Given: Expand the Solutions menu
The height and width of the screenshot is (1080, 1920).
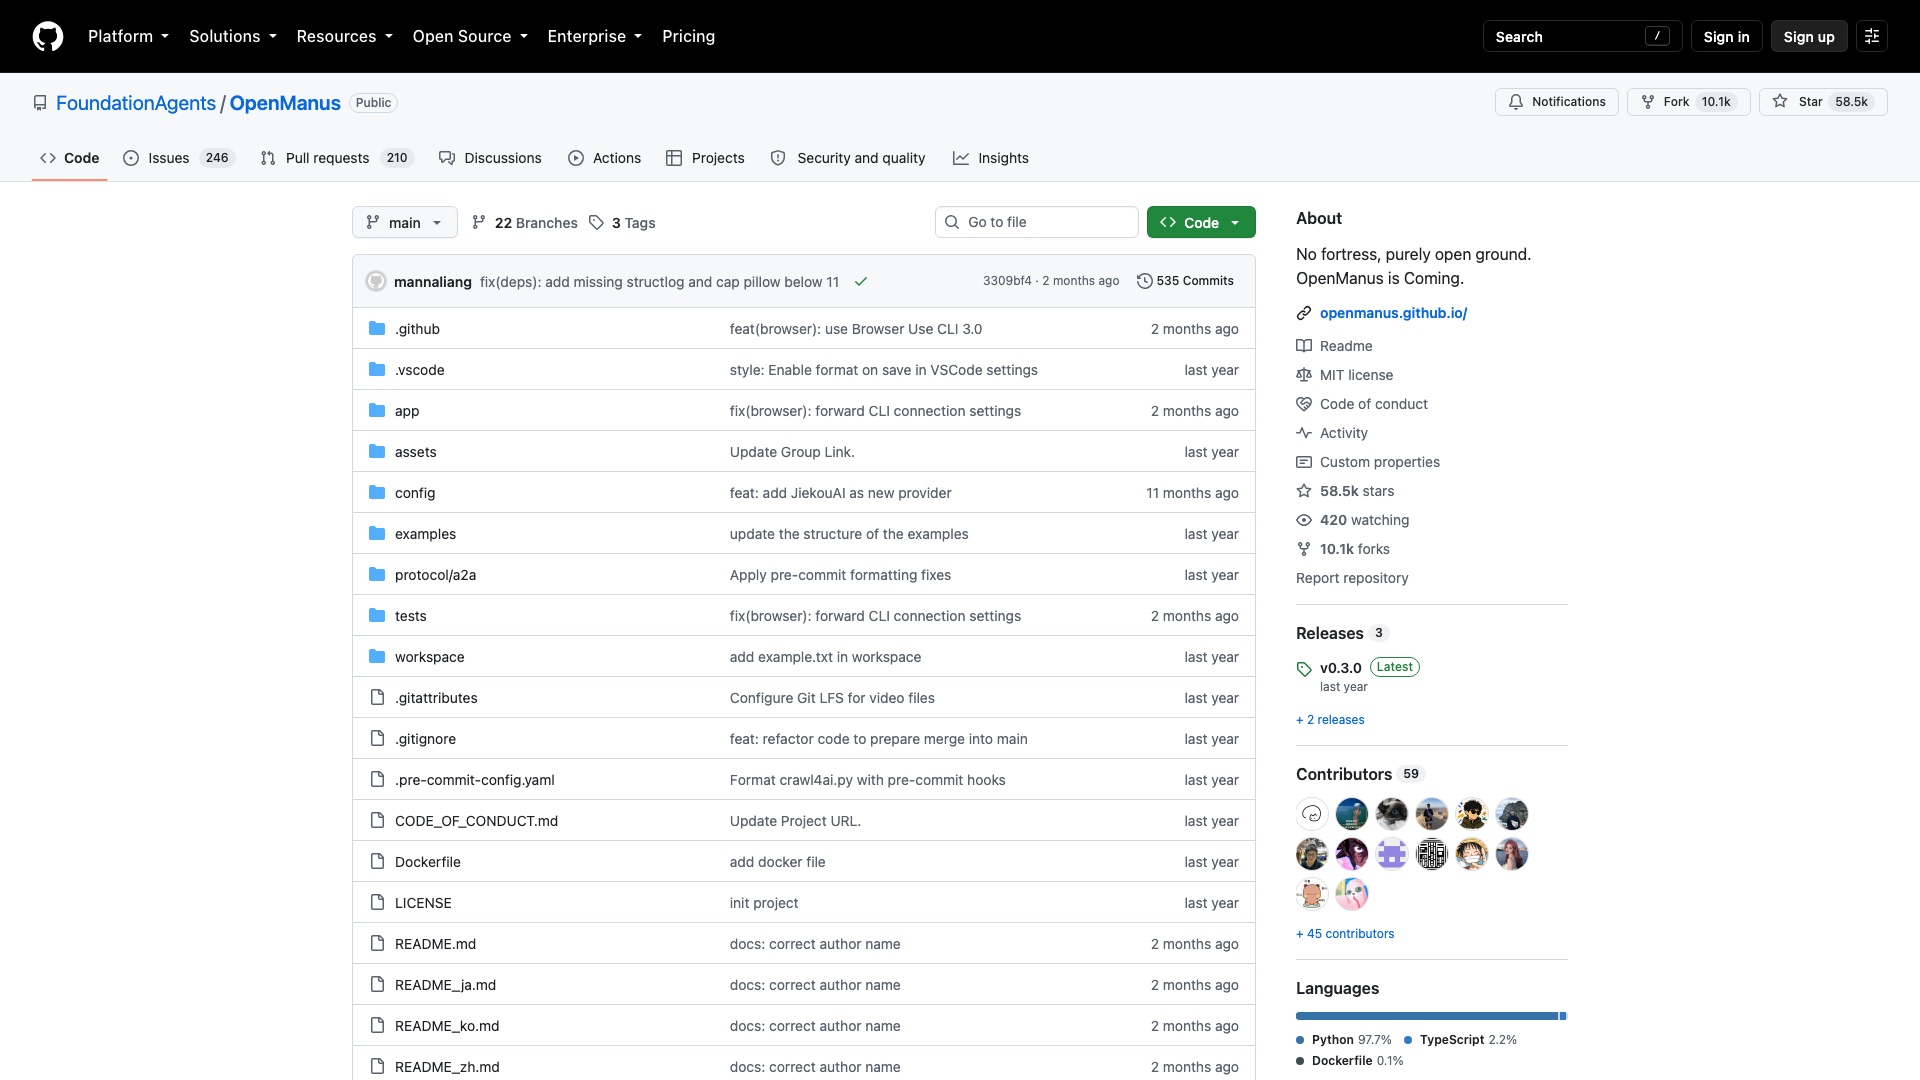Looking at the screenshot, I should click(233, 36).
